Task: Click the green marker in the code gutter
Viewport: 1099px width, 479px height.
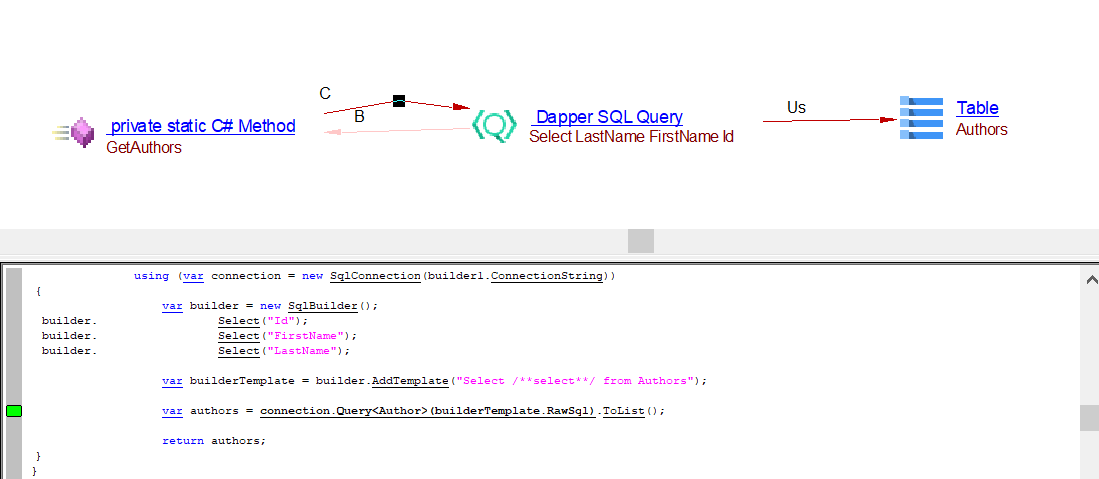Action: click(x=14, y=411)
